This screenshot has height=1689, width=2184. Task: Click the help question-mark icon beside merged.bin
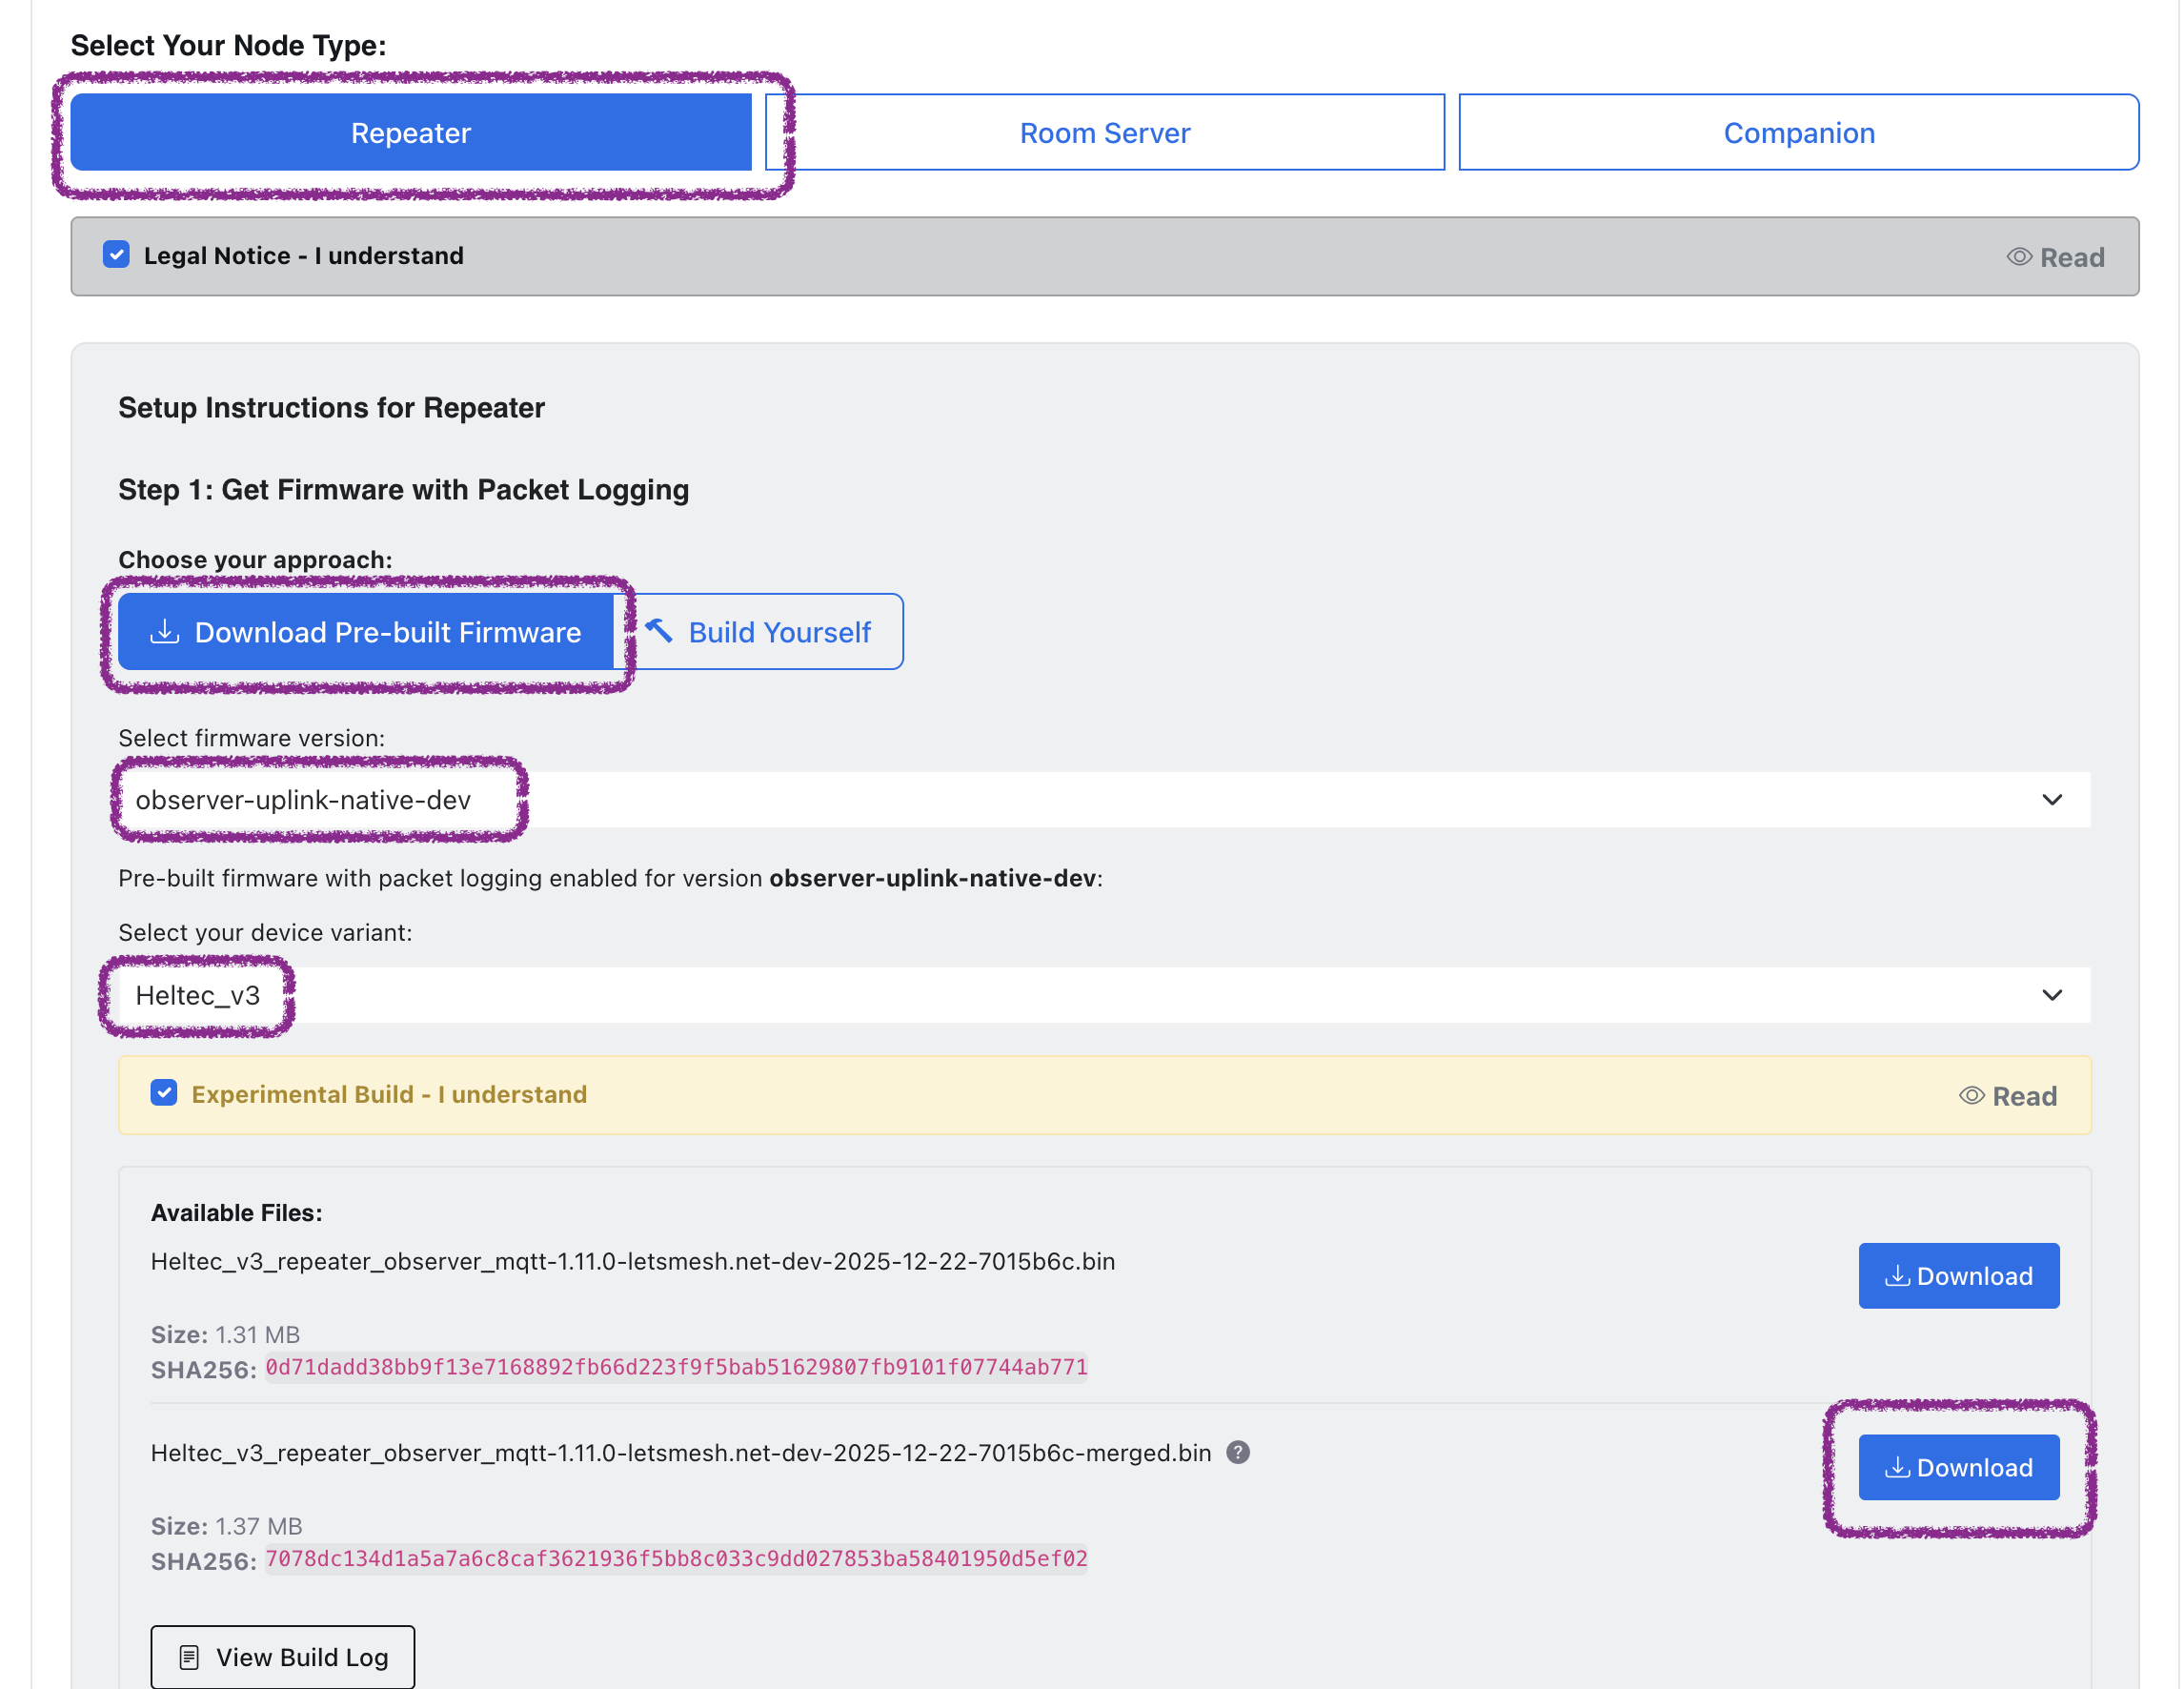tap(1237, 1452)
